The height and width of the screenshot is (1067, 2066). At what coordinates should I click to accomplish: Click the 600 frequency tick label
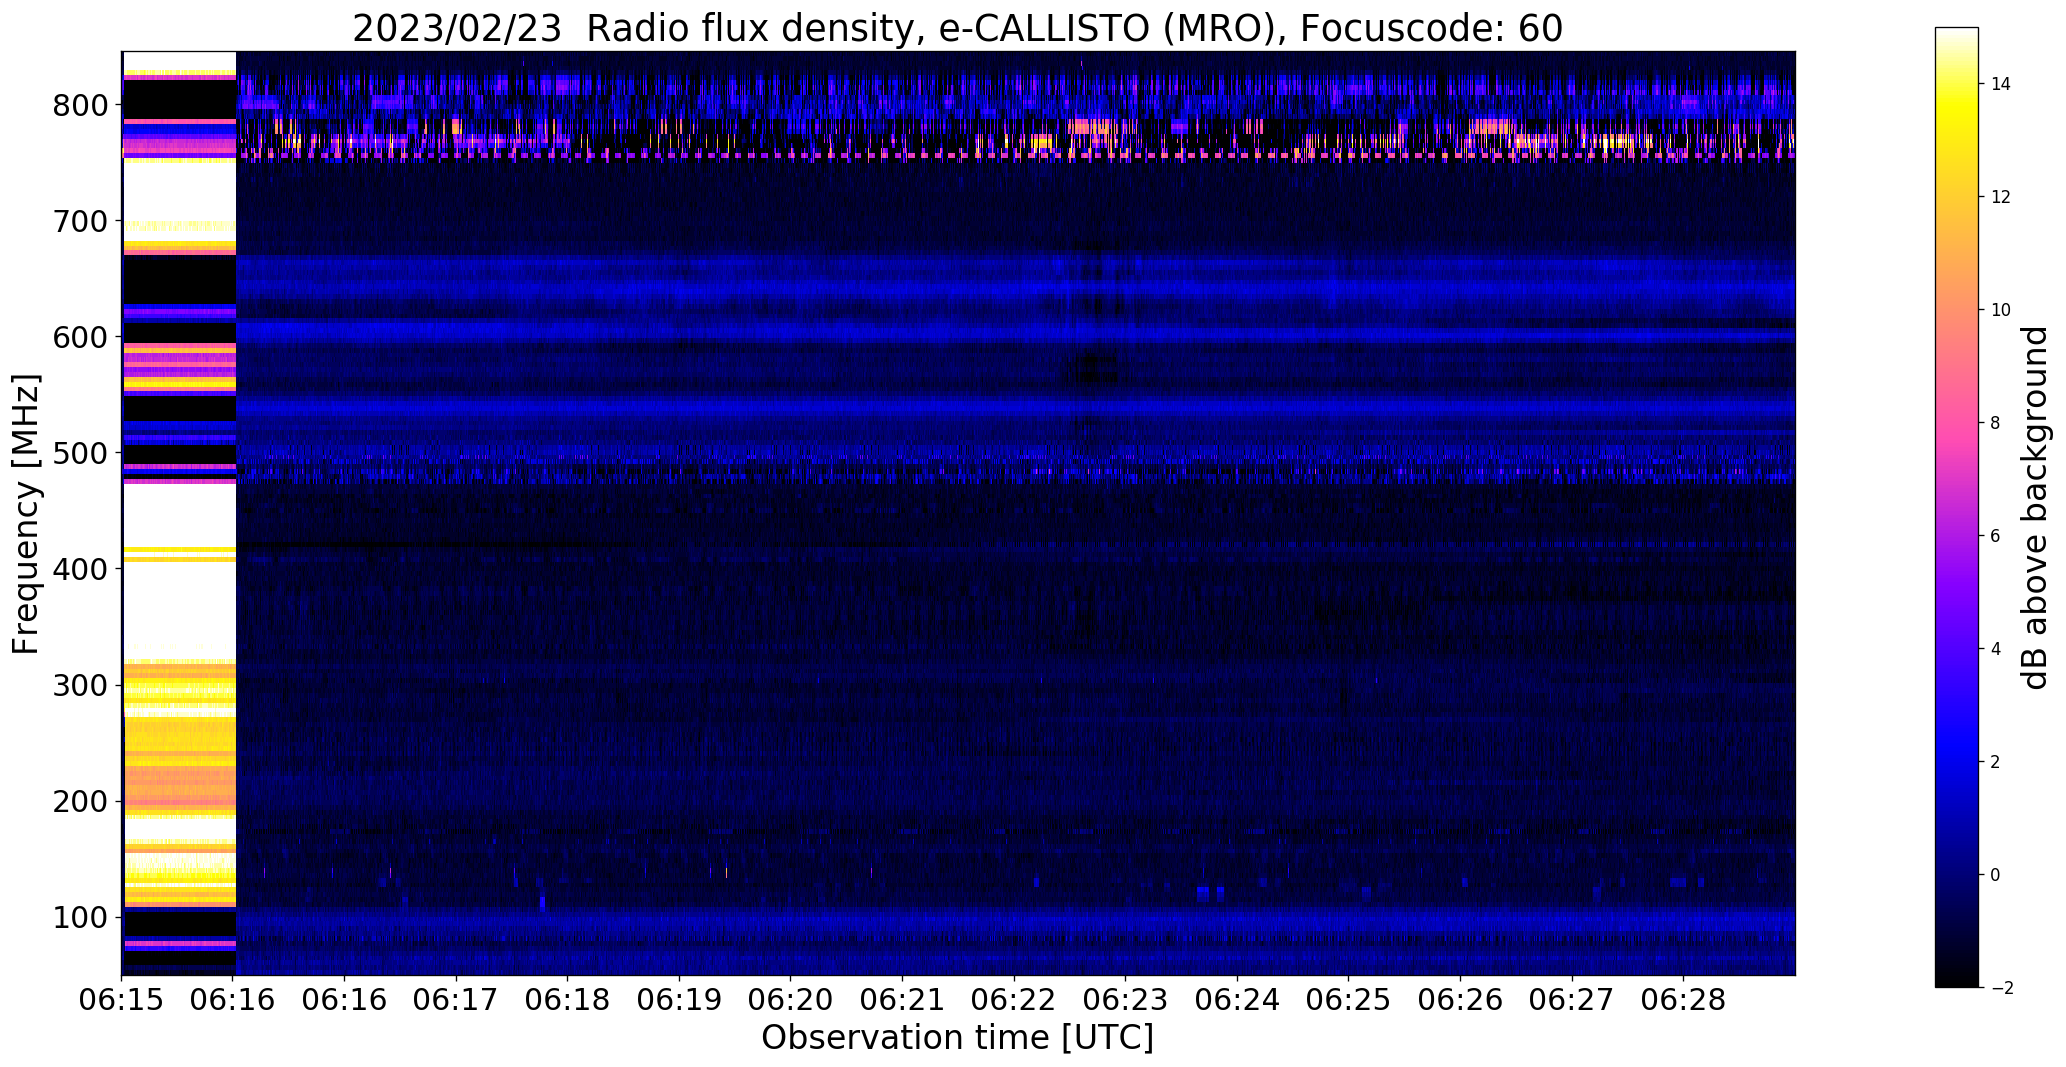80,337
